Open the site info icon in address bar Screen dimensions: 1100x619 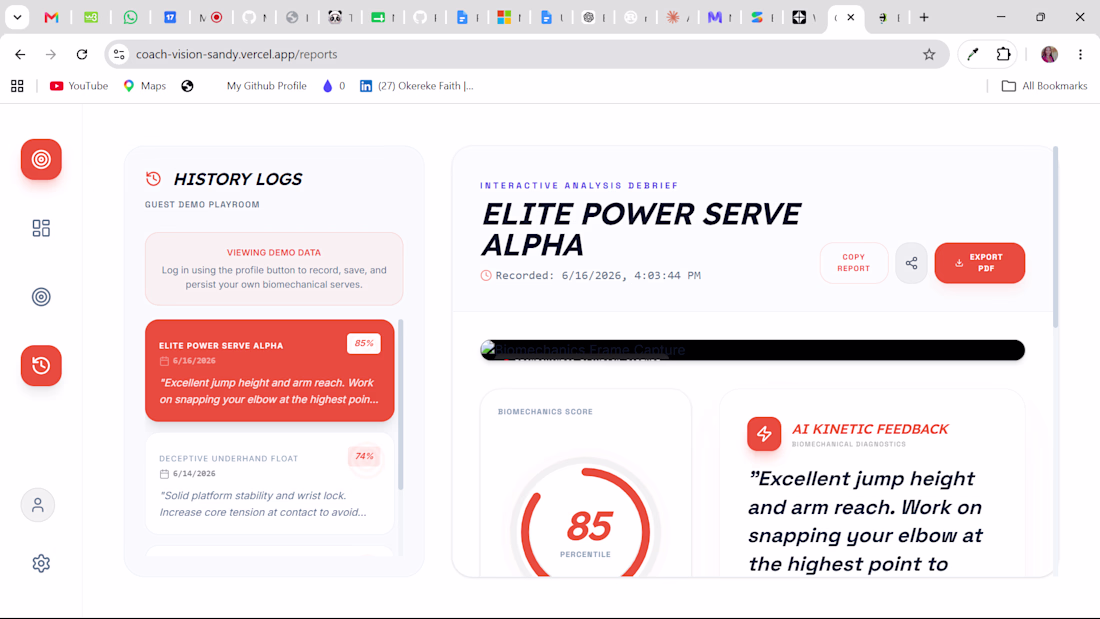point(119,54)
